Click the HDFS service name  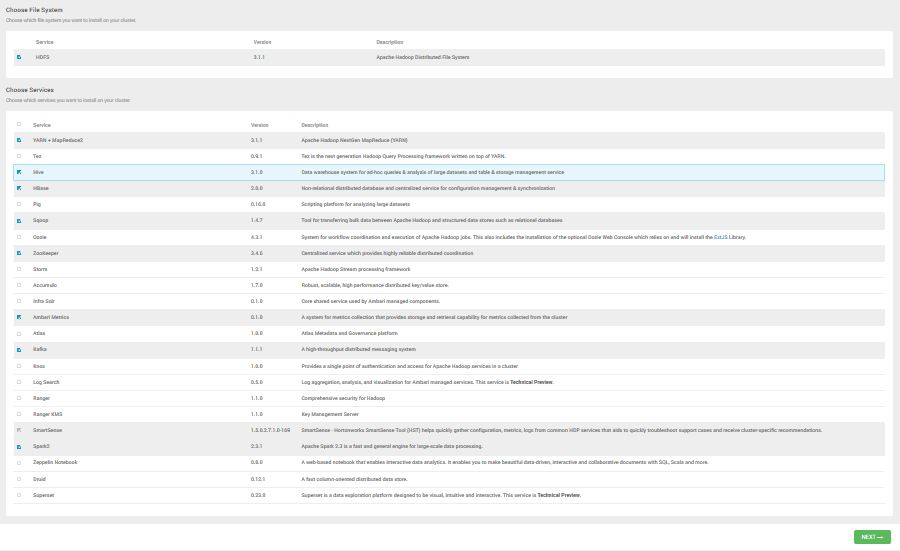42,57
